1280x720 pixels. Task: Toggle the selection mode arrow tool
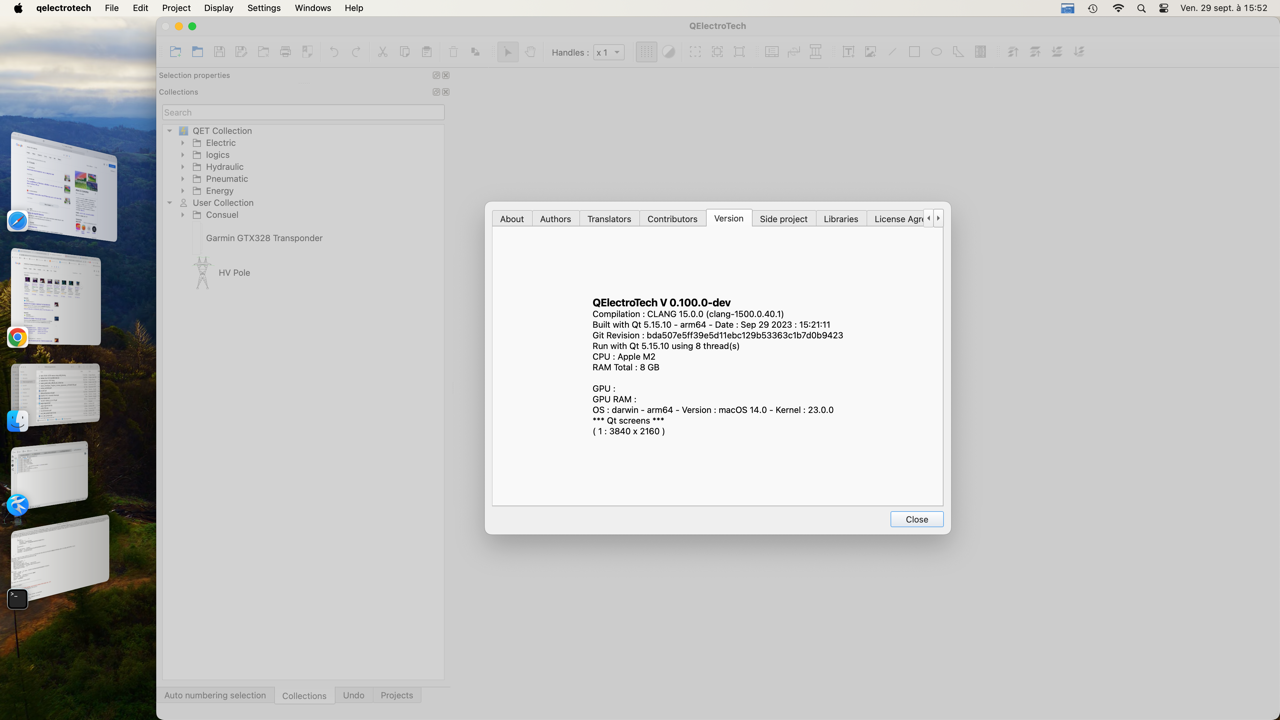(x=507, y=52)
